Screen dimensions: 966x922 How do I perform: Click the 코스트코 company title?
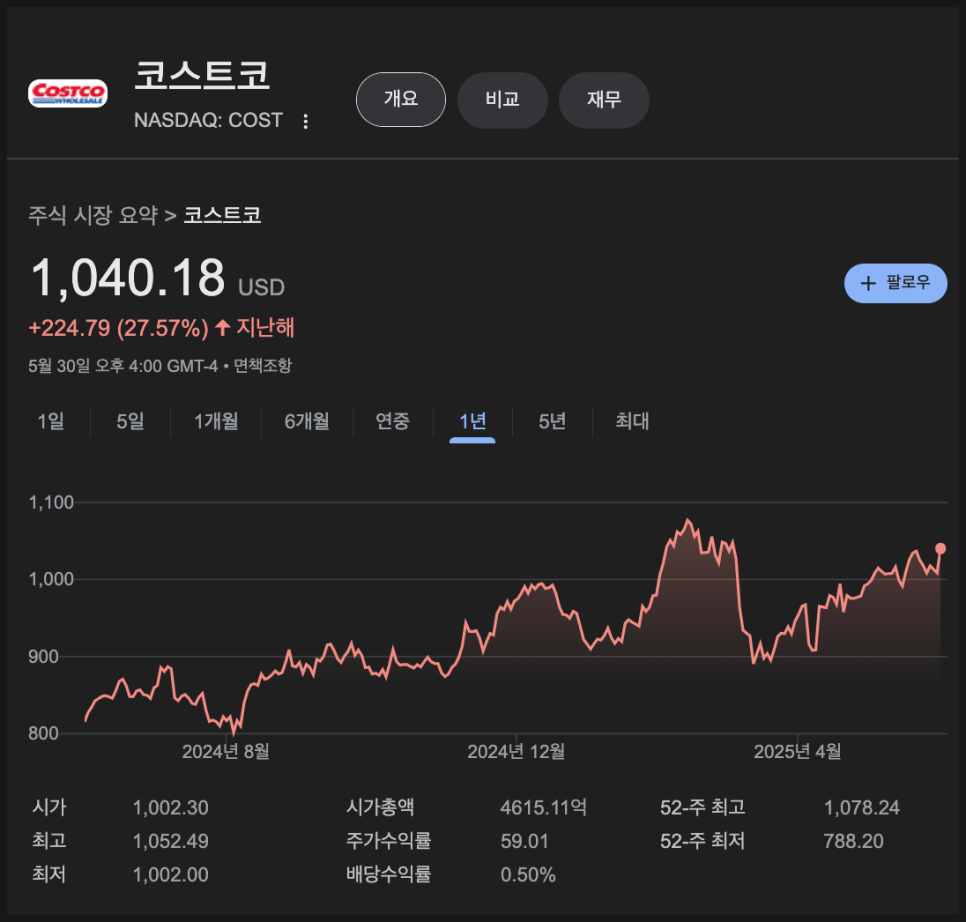click(202, 76)
